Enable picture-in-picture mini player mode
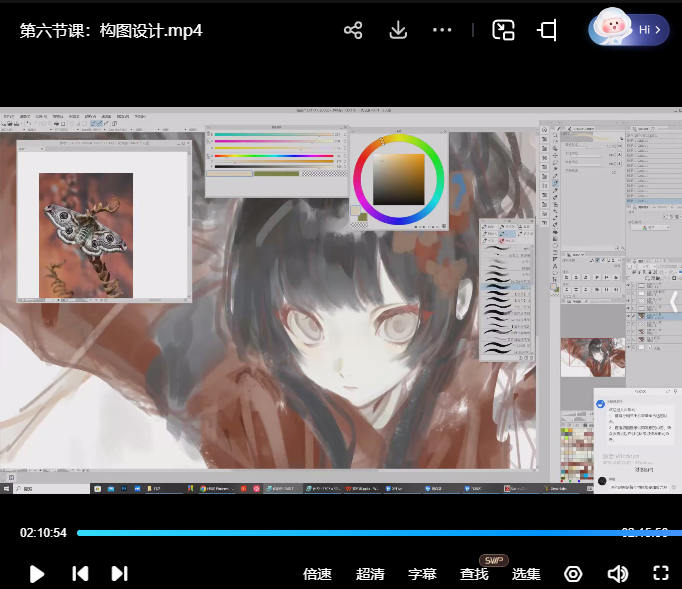The image size is (682, 589). click(503, 30)
